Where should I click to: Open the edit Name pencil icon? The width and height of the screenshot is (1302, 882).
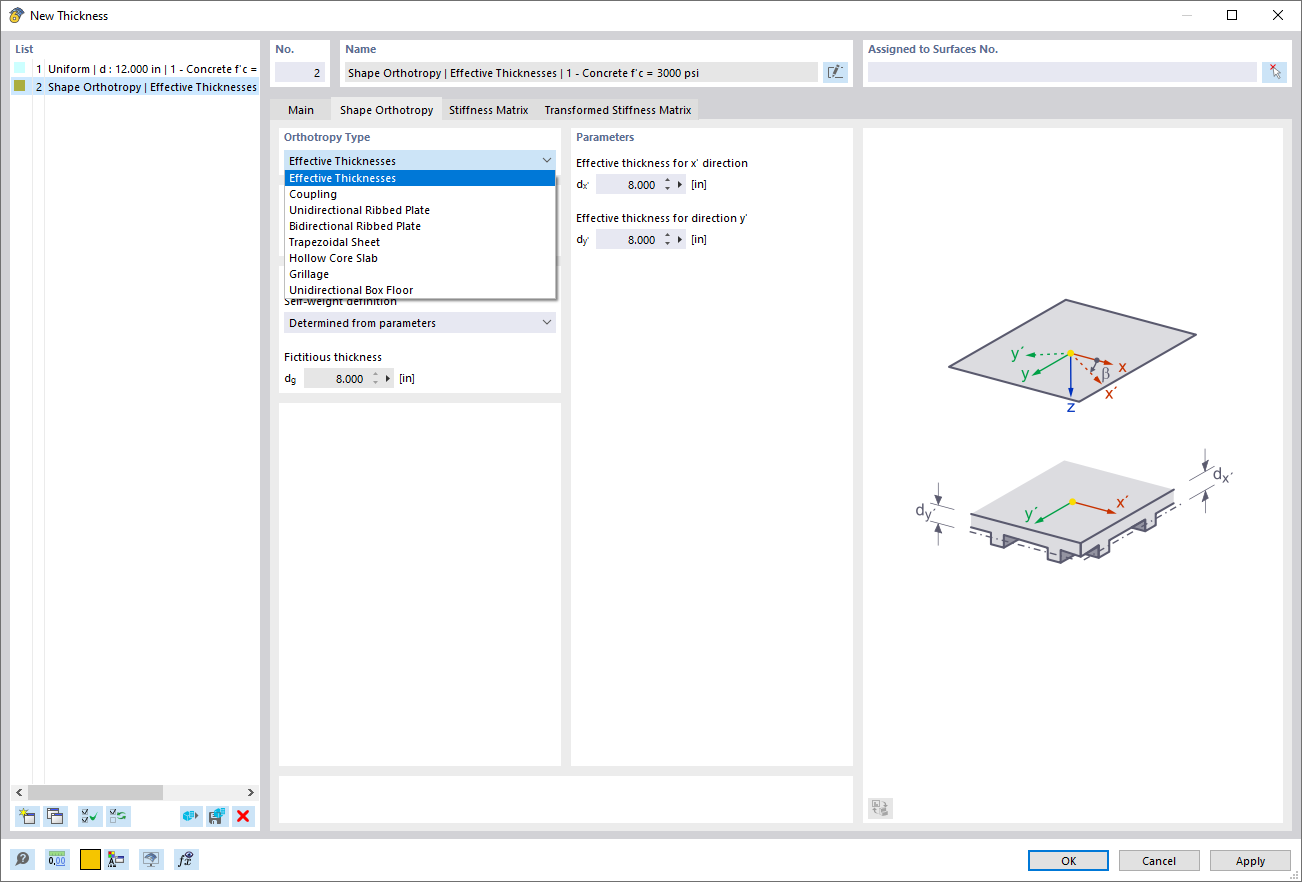(x=835, y=72)
